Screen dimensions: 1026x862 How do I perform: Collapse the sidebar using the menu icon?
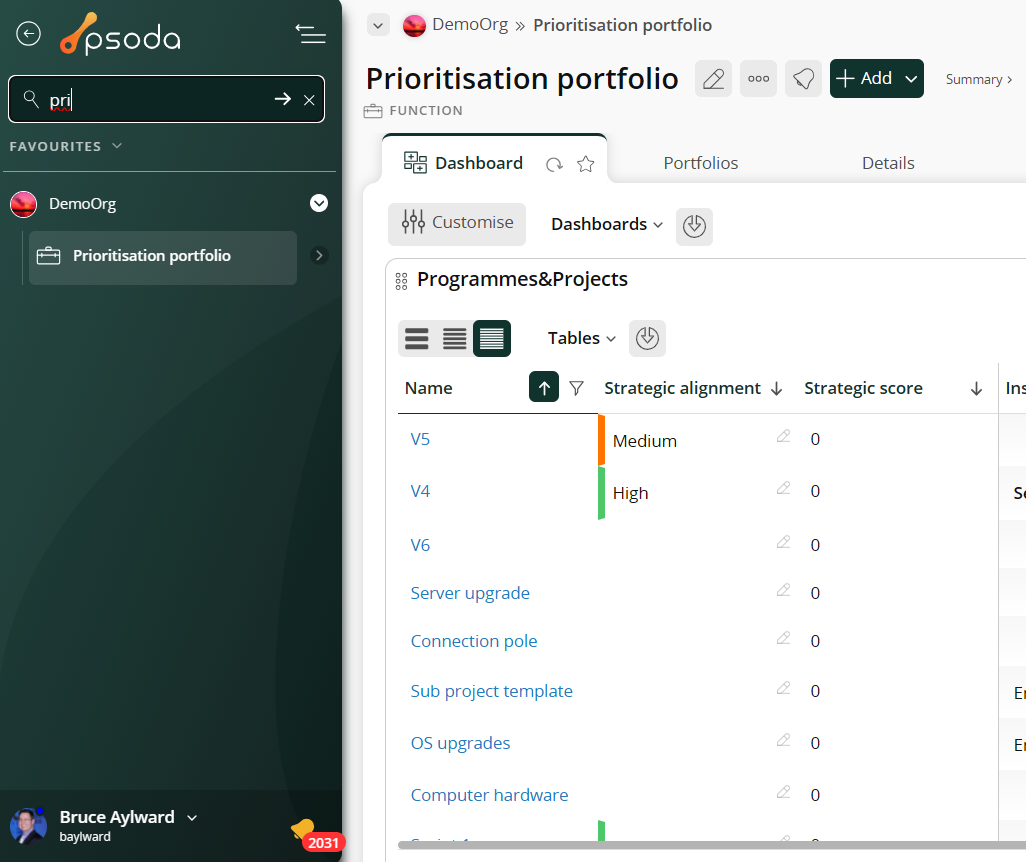(310, 34)
